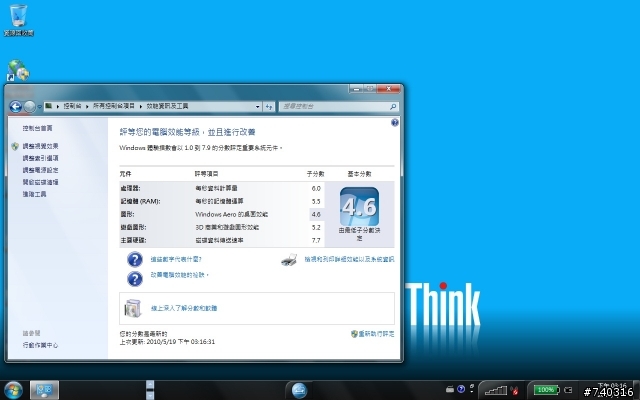Open 行動作業中心 link at sidebar bottom
This screenshot has width=640, height=400.
[40, 345]
